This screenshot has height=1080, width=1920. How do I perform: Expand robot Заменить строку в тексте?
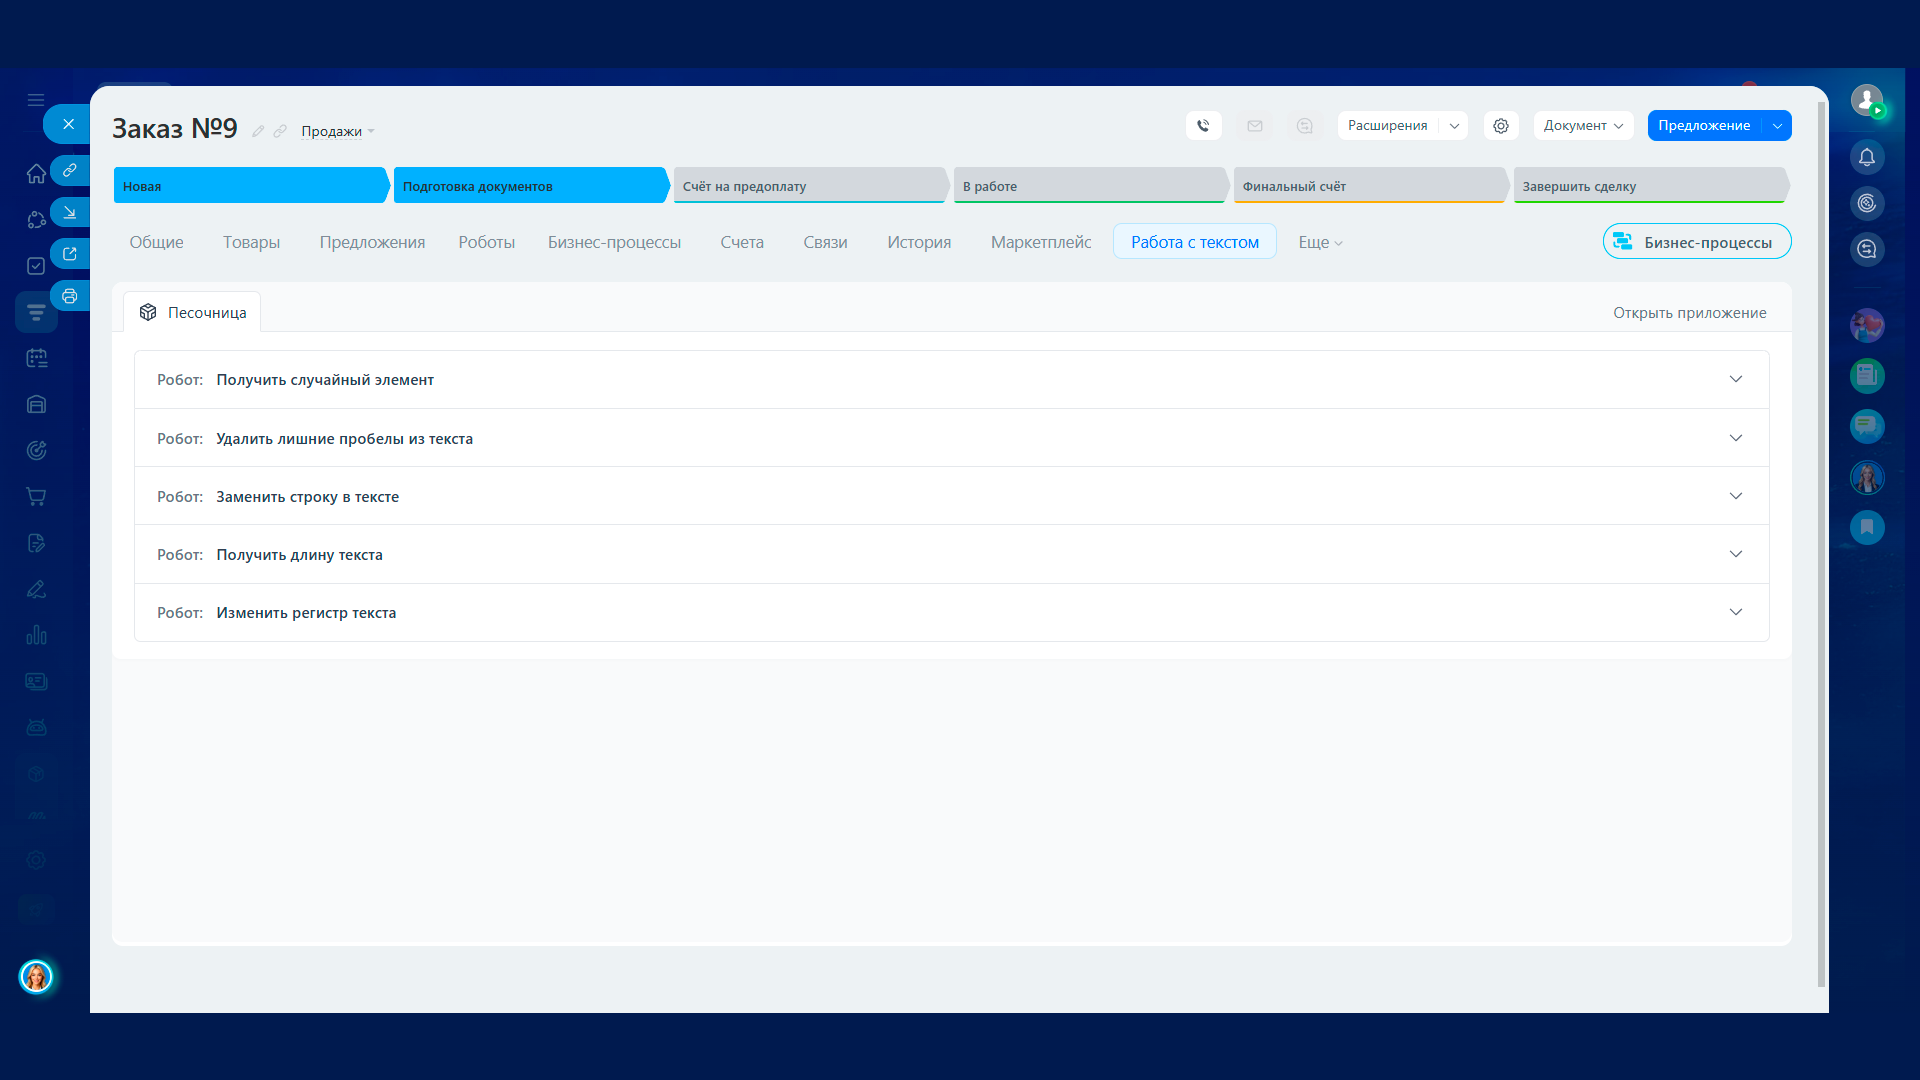click(1735, 496)
